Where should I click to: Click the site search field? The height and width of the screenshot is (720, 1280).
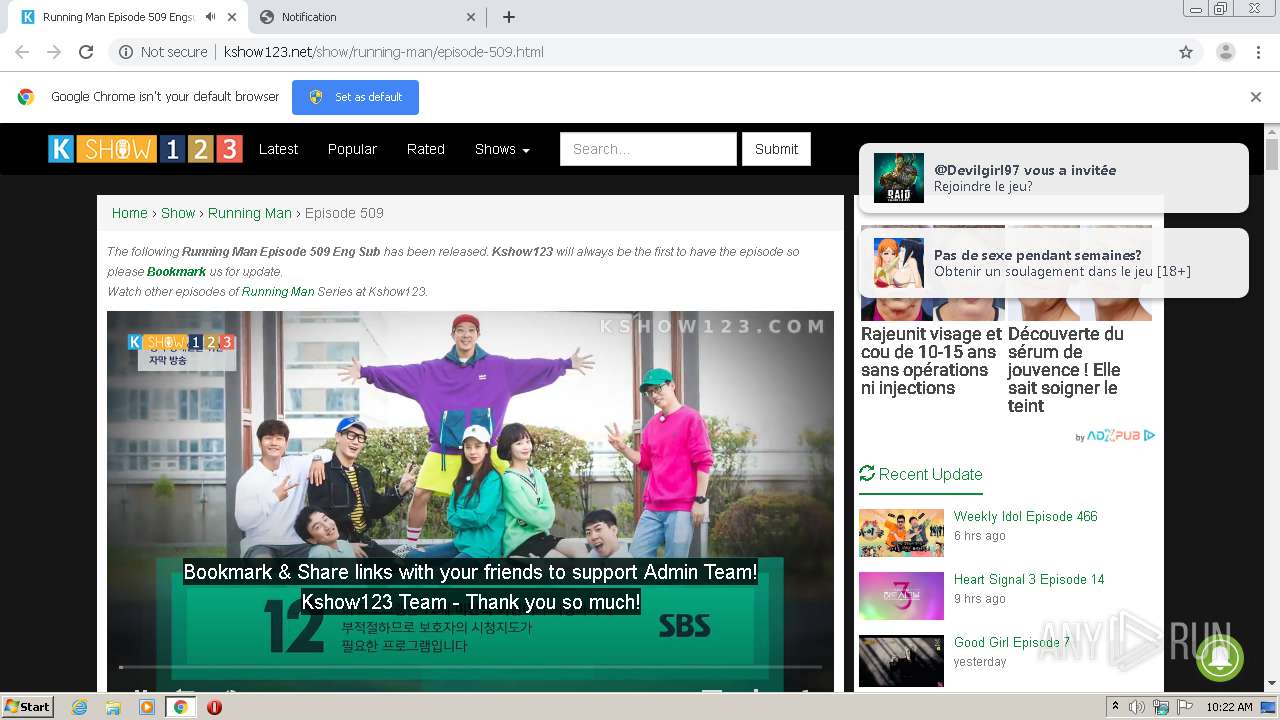[x=648, y=149]
